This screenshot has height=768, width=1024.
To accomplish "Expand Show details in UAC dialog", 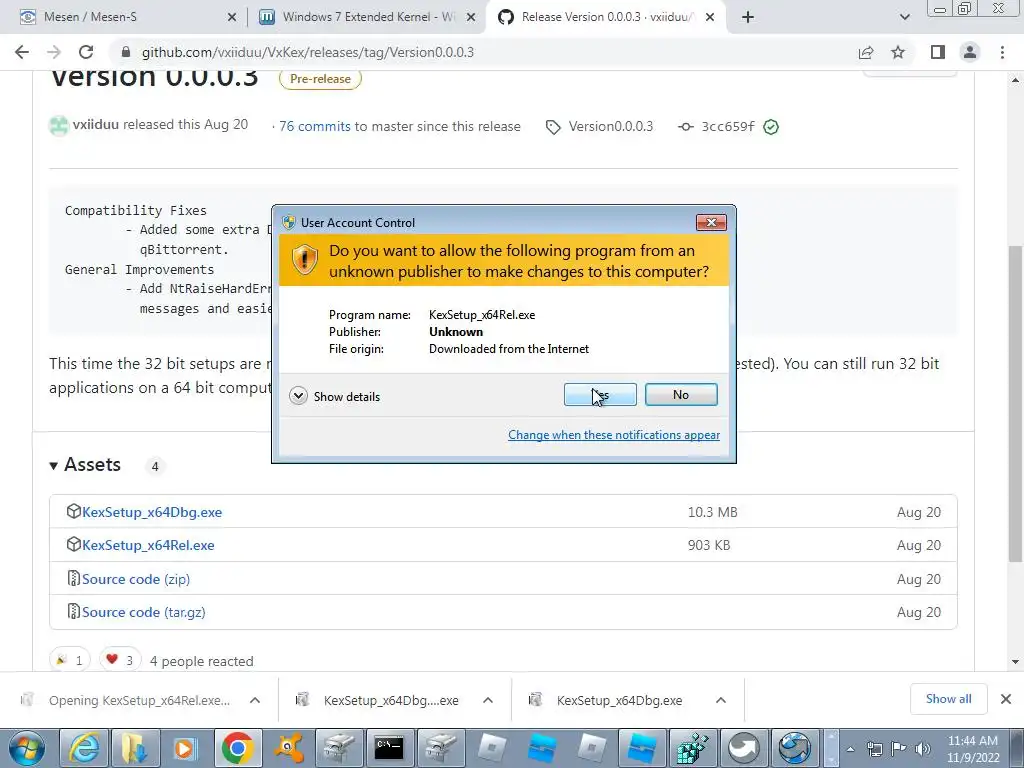I will (334, 396).
